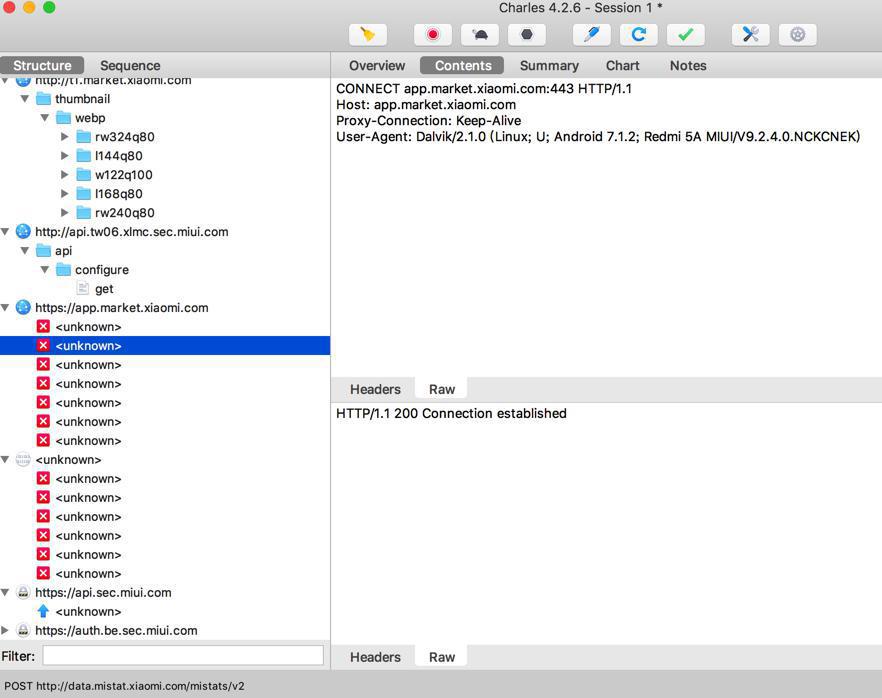Open the Overview tab
The height and width of the screenshot is (698, 882).
coord(377,65)
